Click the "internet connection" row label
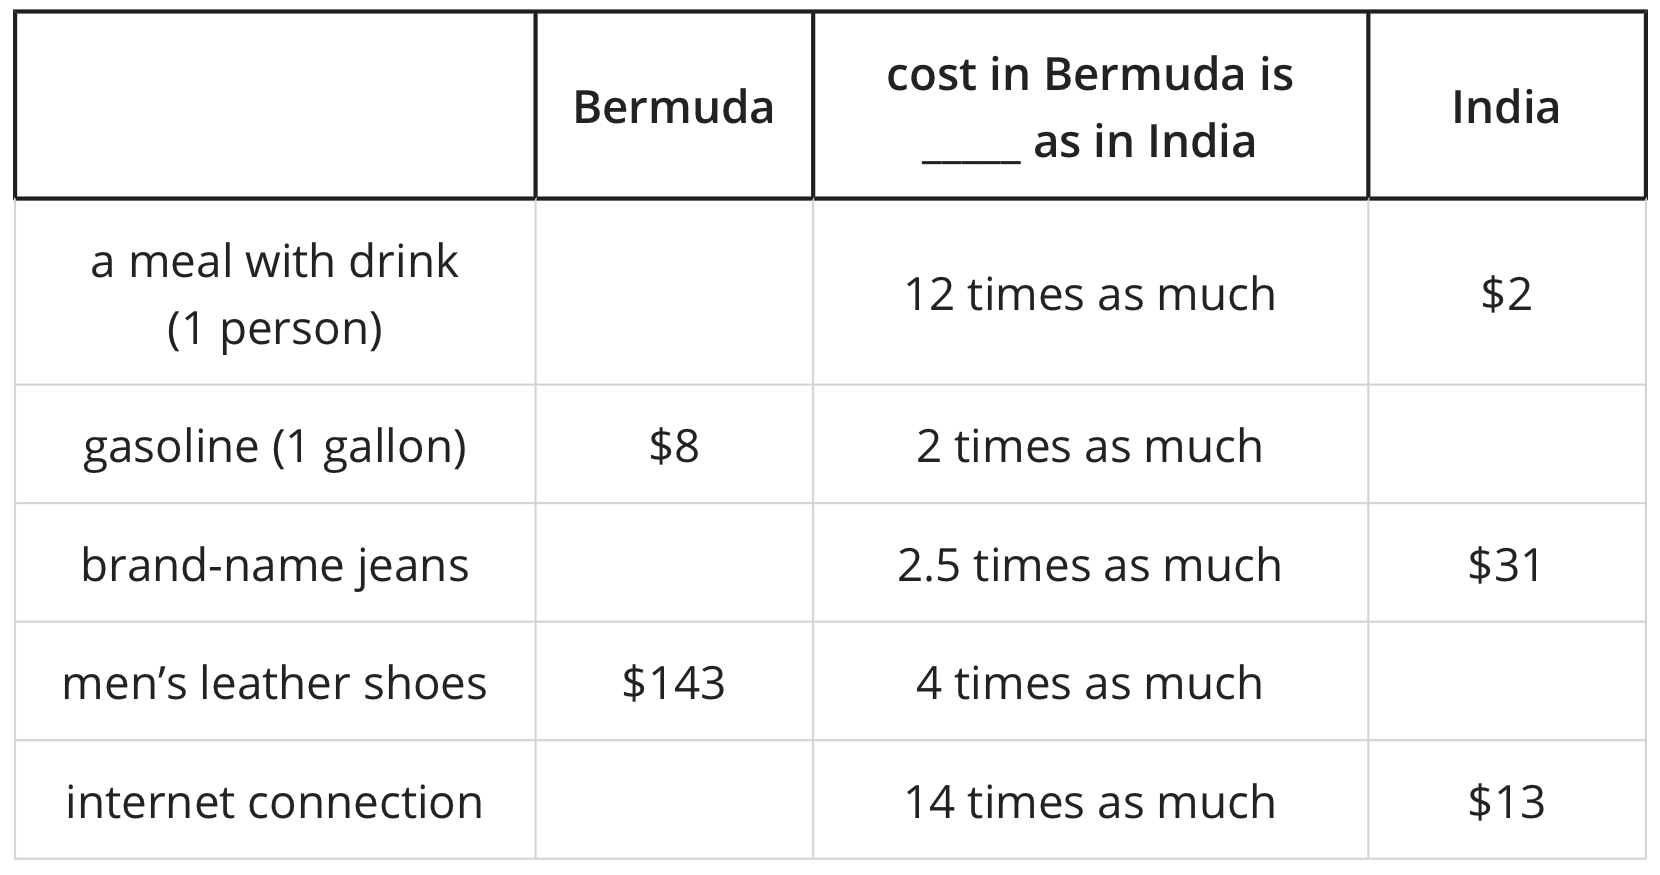Screen dimensions: 1660x875 tap(274, 802)
